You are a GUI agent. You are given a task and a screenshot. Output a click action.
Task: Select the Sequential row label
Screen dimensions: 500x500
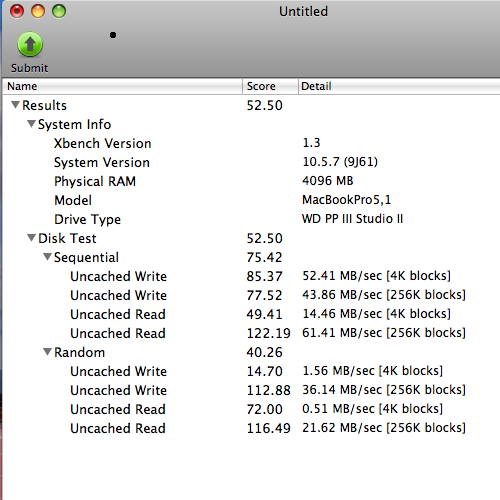(86, 258)
